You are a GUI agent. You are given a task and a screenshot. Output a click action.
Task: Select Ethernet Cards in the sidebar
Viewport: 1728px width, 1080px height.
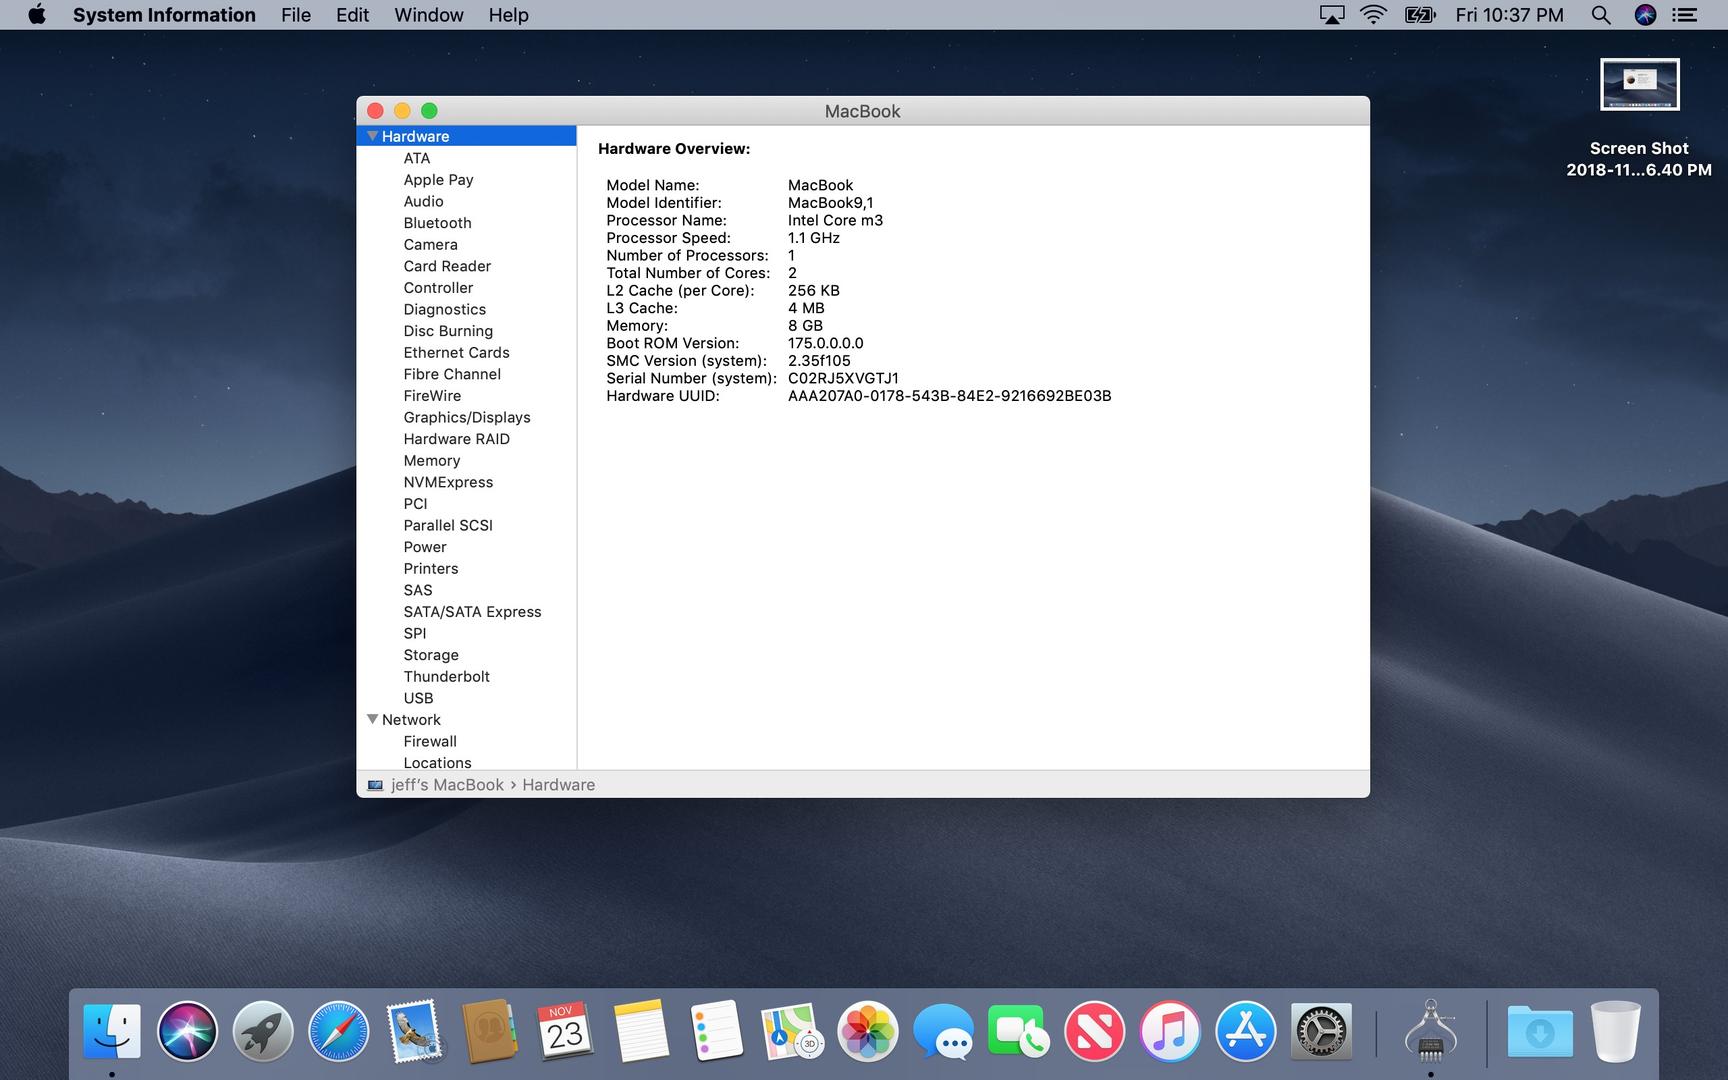click(x=456, y=352)
